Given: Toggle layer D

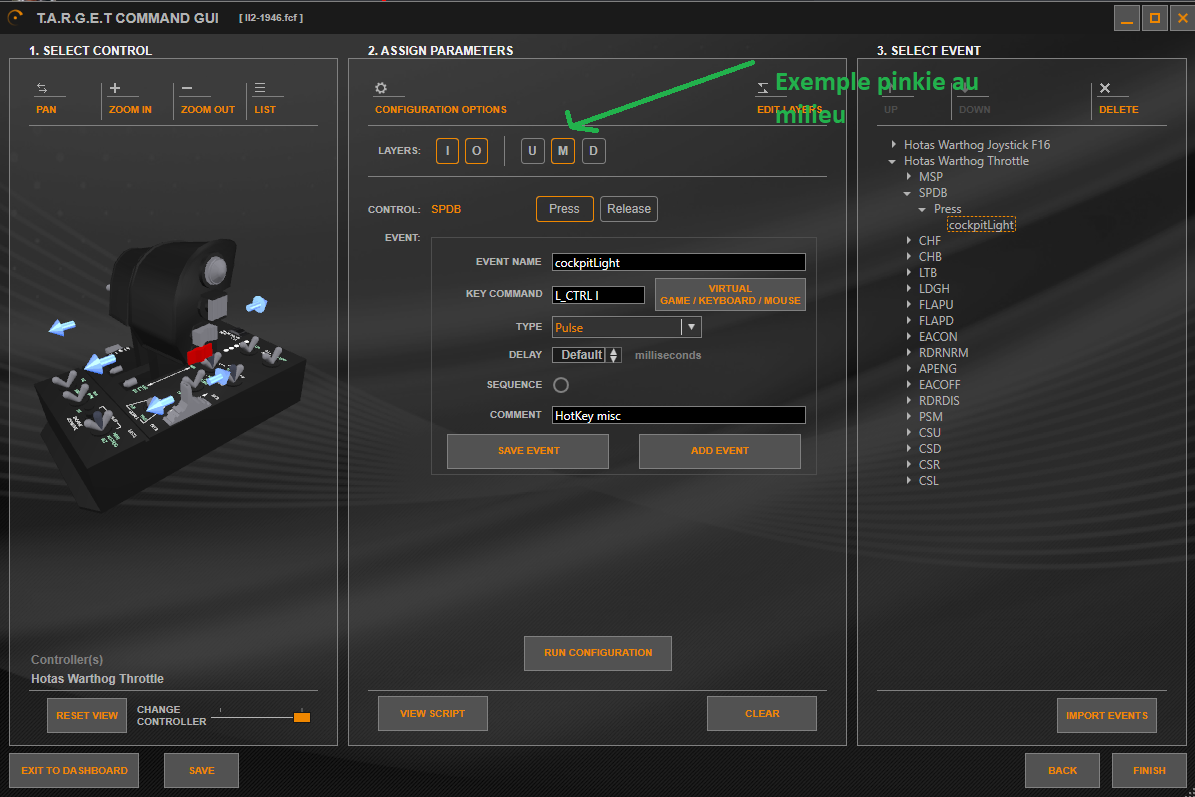Looking at the screenshot, I should click(x=594, y=151).
